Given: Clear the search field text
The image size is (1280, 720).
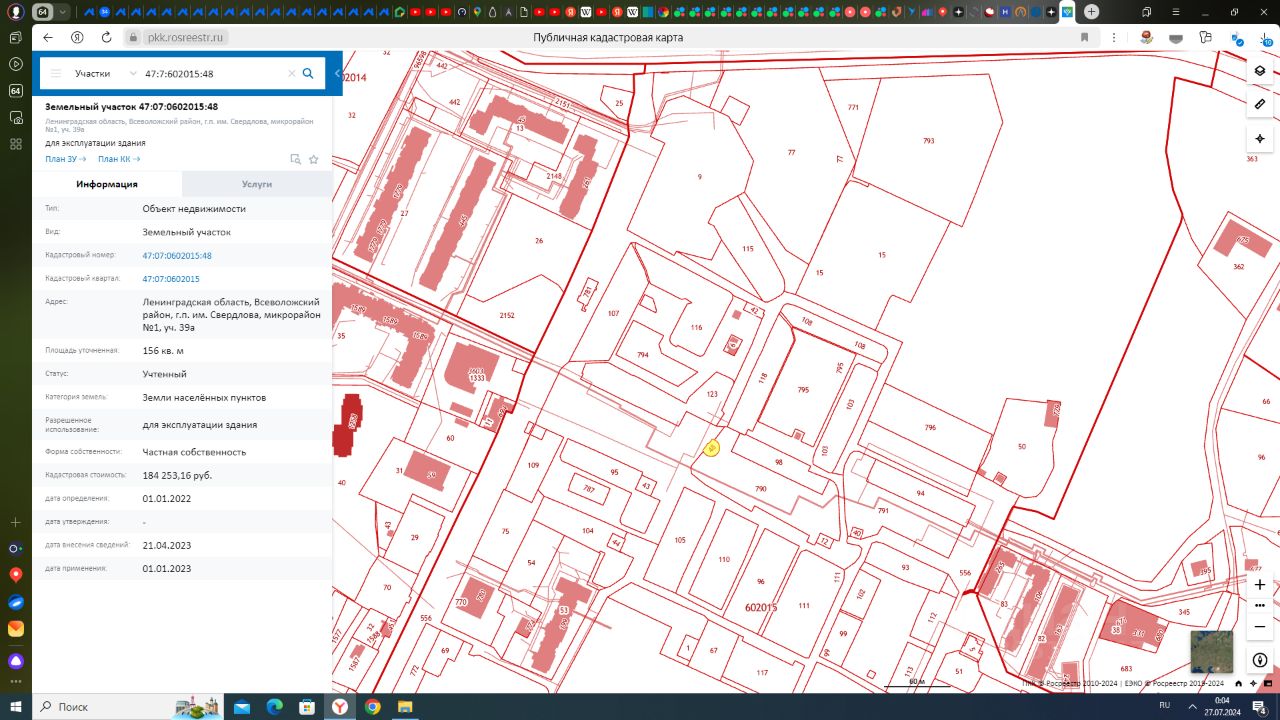Looking at the screenshot, I should pyautogui.click(x=292, y=74).
